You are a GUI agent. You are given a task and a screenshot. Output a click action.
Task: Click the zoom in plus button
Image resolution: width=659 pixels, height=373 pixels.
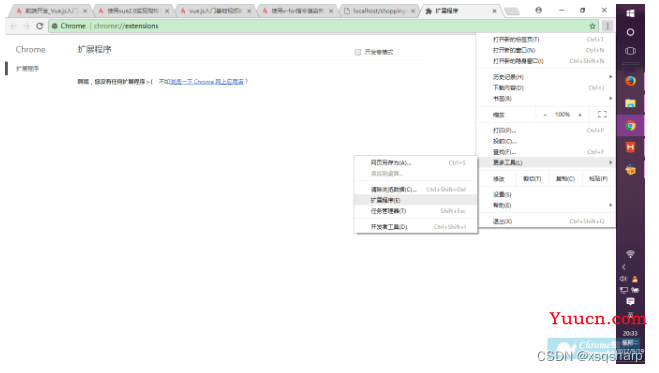[x=580, y=115]
